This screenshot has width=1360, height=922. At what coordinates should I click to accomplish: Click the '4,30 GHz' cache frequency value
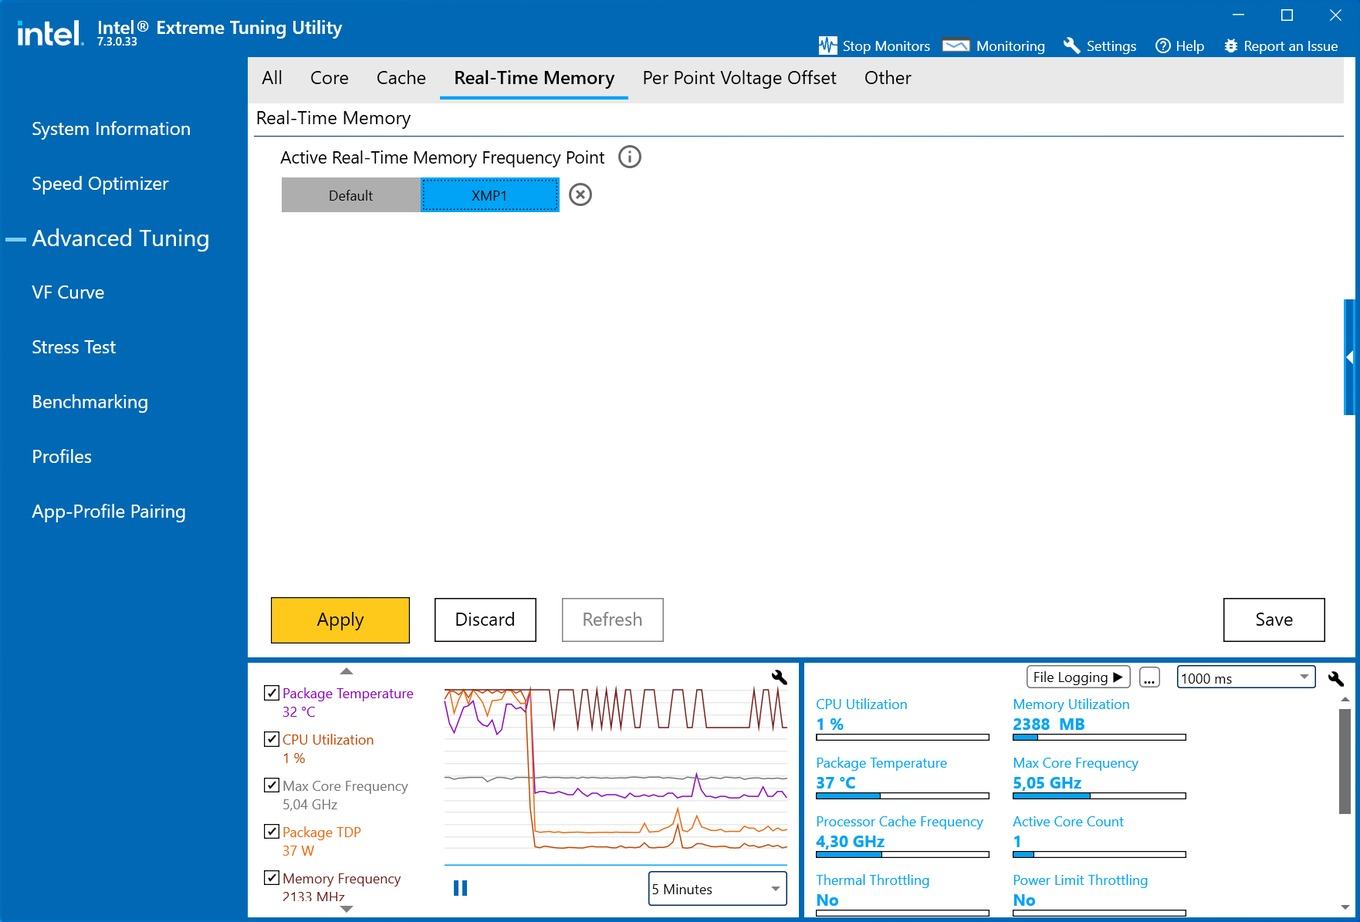[850, 842]
